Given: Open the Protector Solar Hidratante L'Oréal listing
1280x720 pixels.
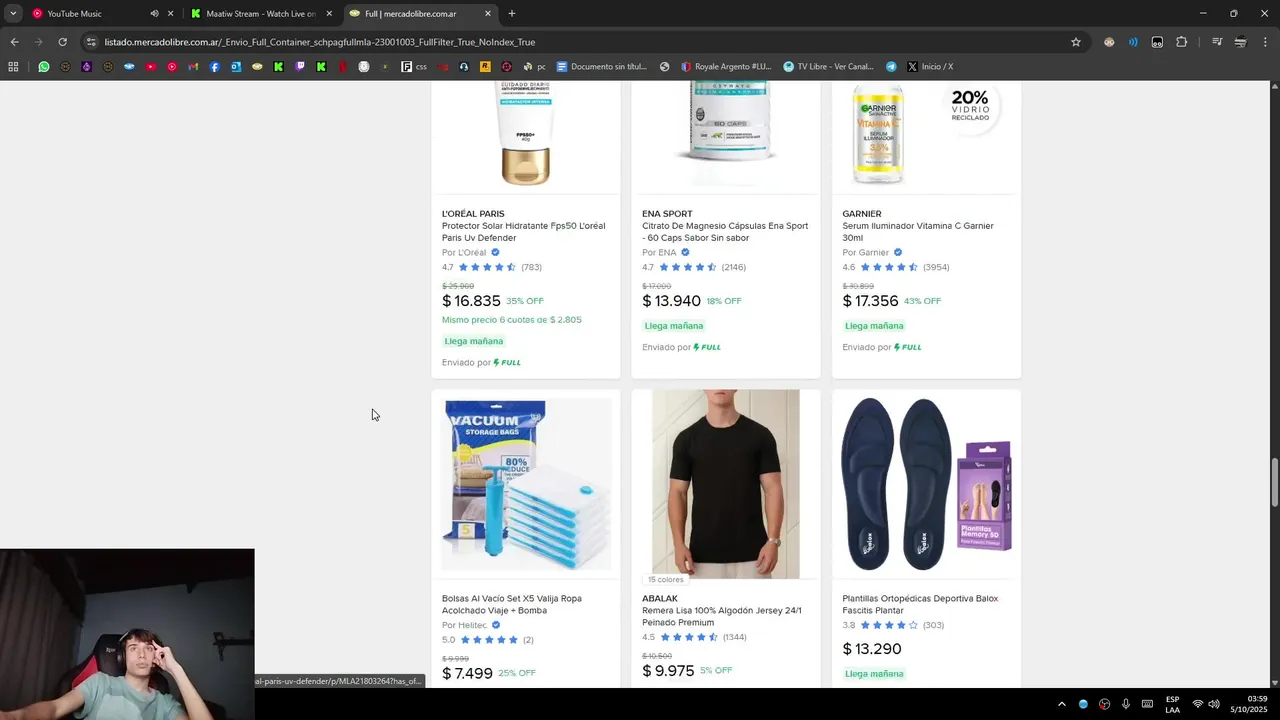Looking at the screenshot, I should [523, 232].
